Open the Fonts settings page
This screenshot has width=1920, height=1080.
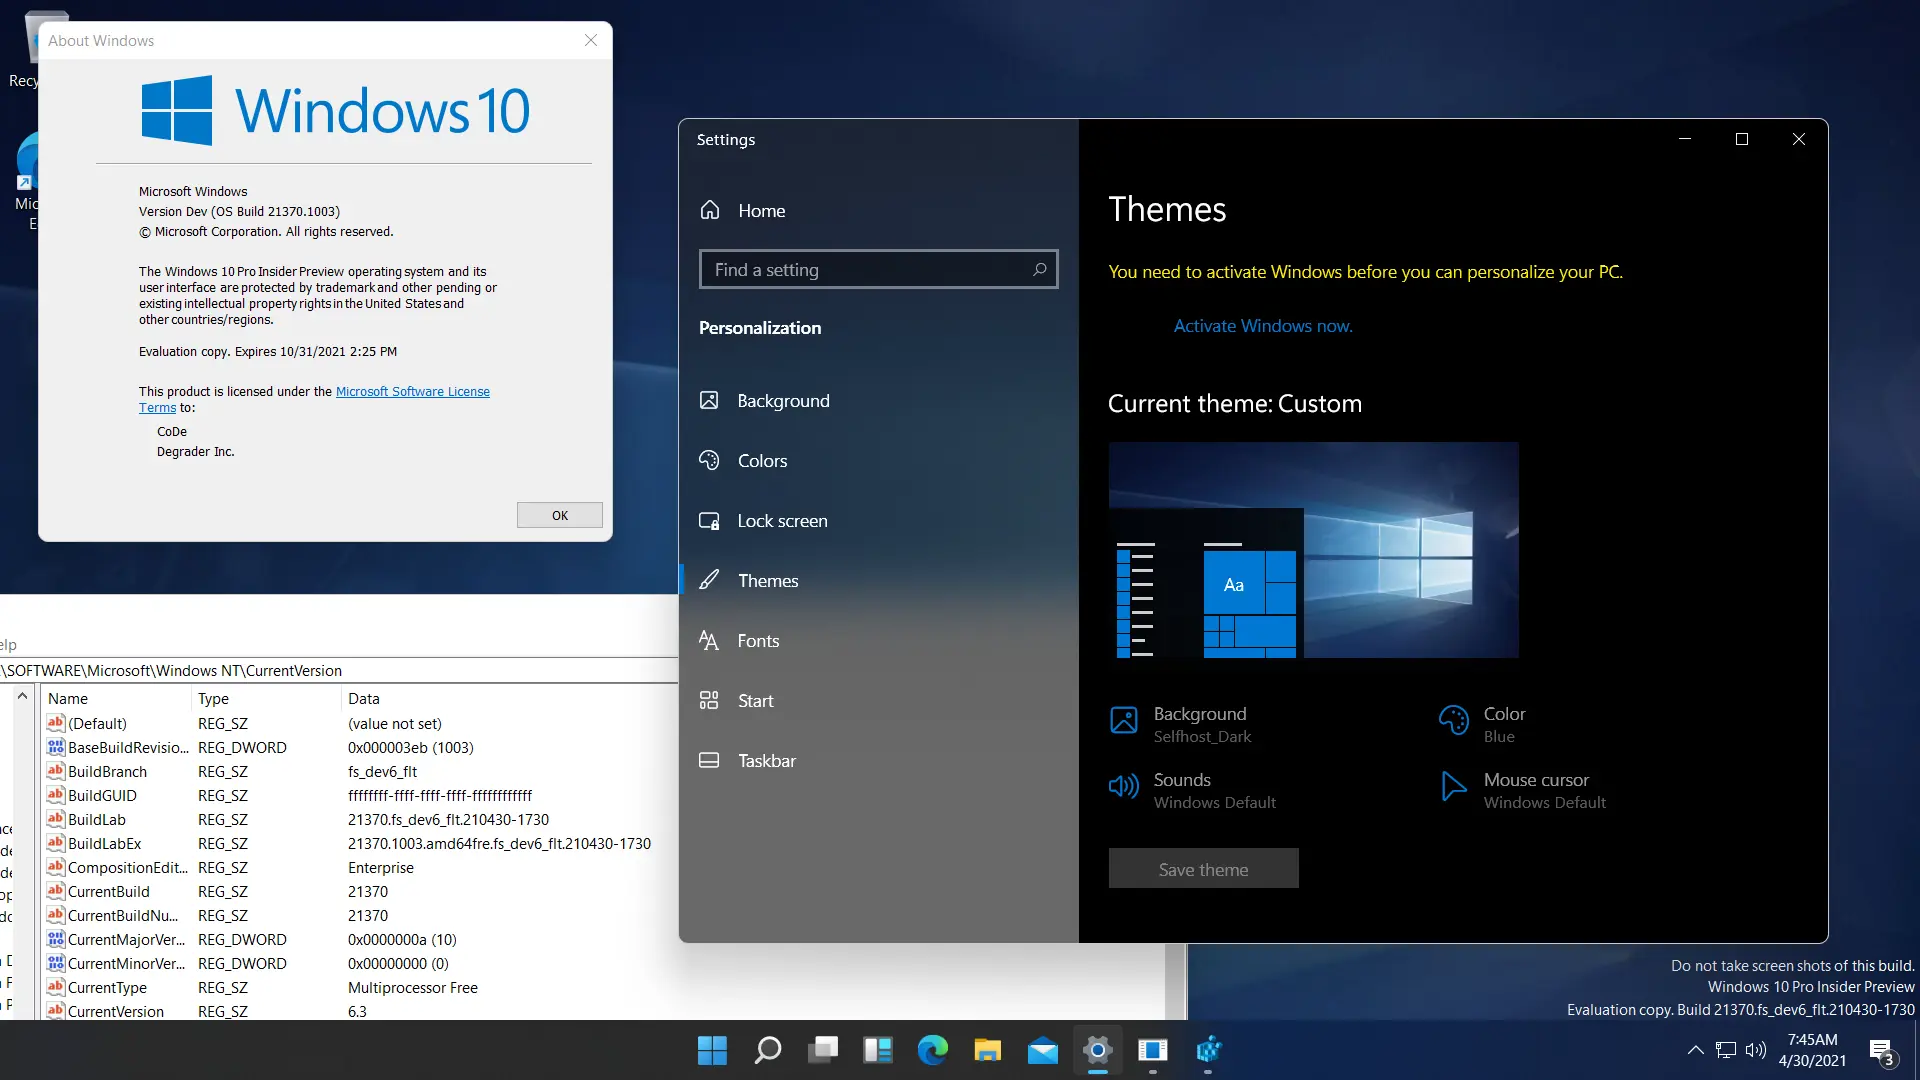coord(878,641)
